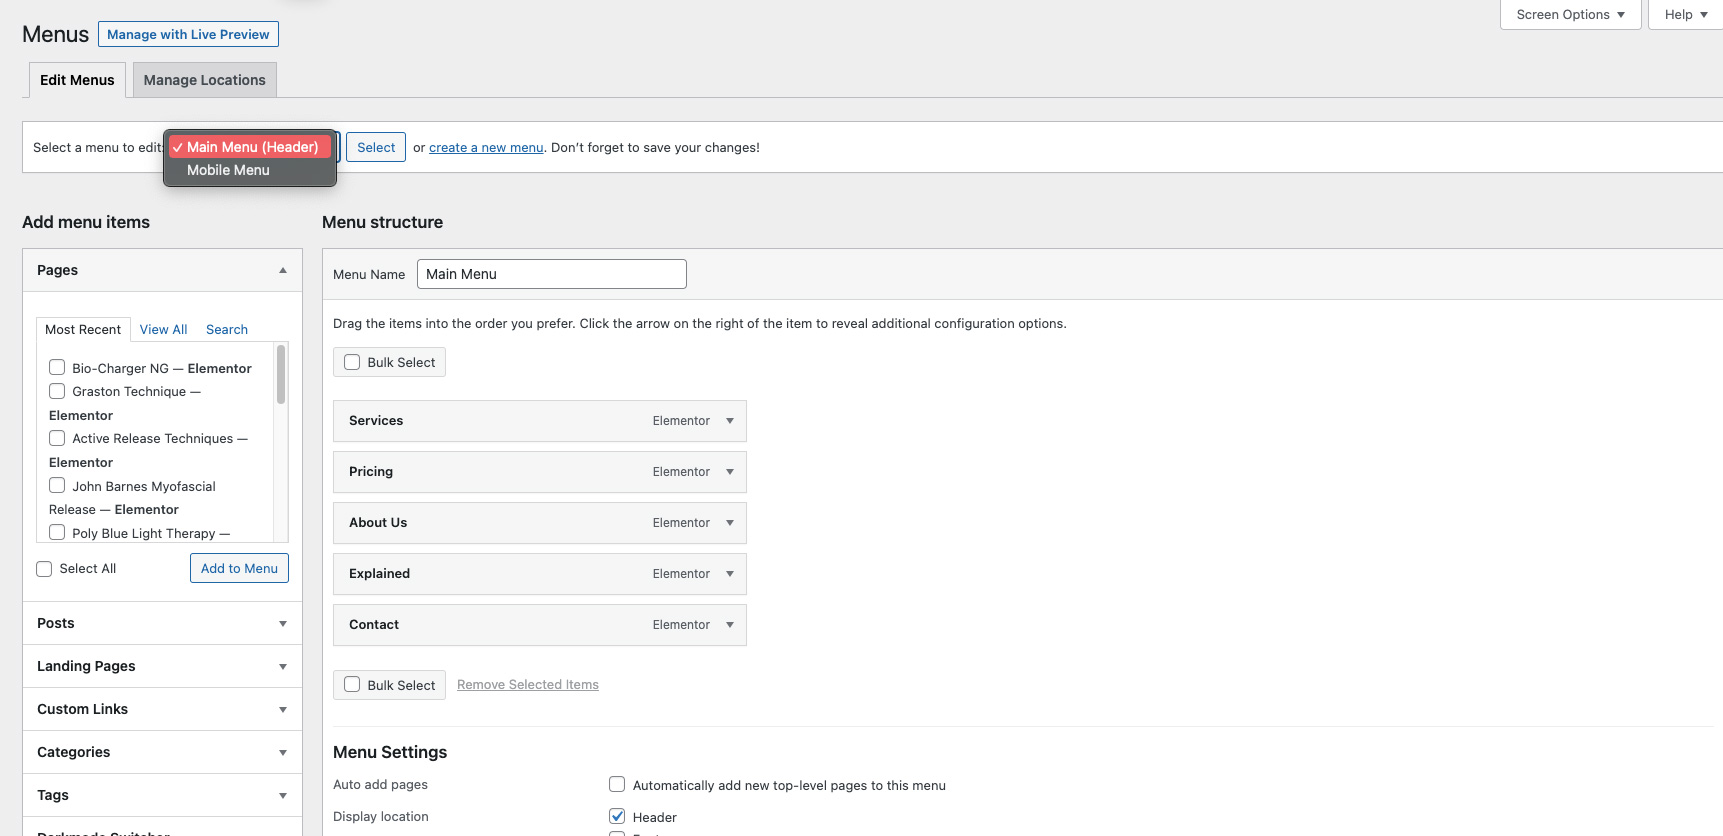Open the About Us item settings arrow
Viewport: 1723px width, 836px height.
click(730, 523)
